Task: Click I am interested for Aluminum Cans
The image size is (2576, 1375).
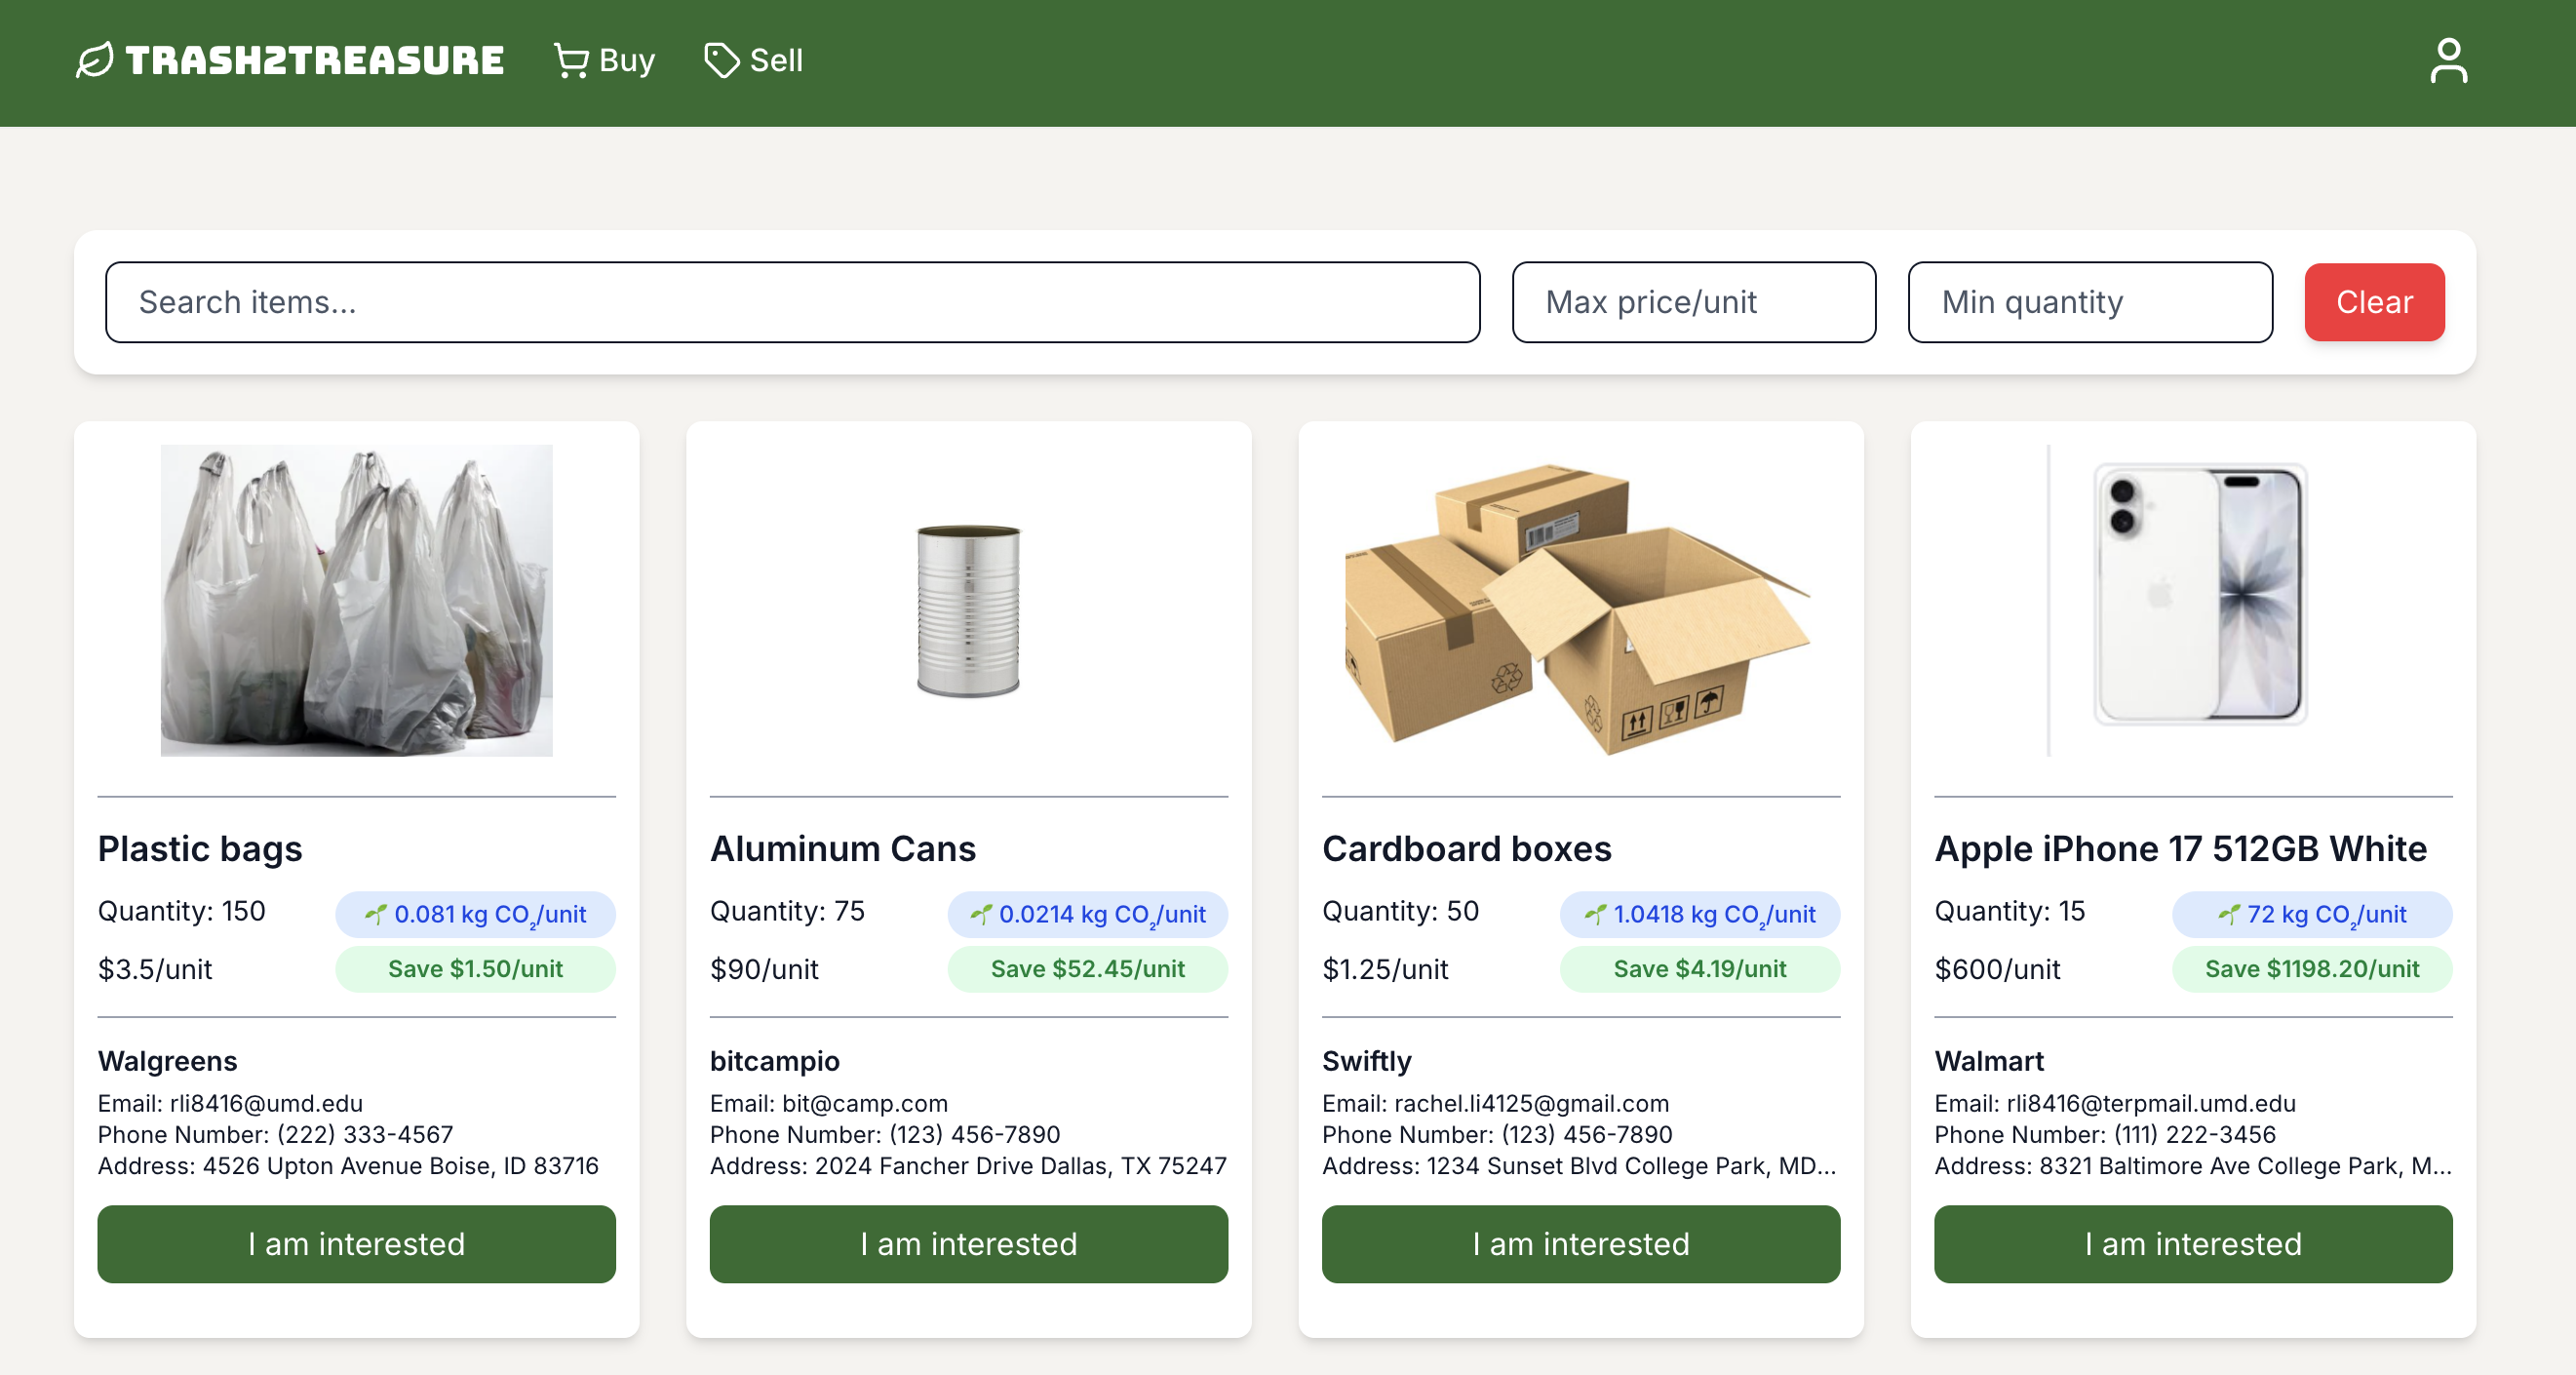Action: (x=968, y=1243)
